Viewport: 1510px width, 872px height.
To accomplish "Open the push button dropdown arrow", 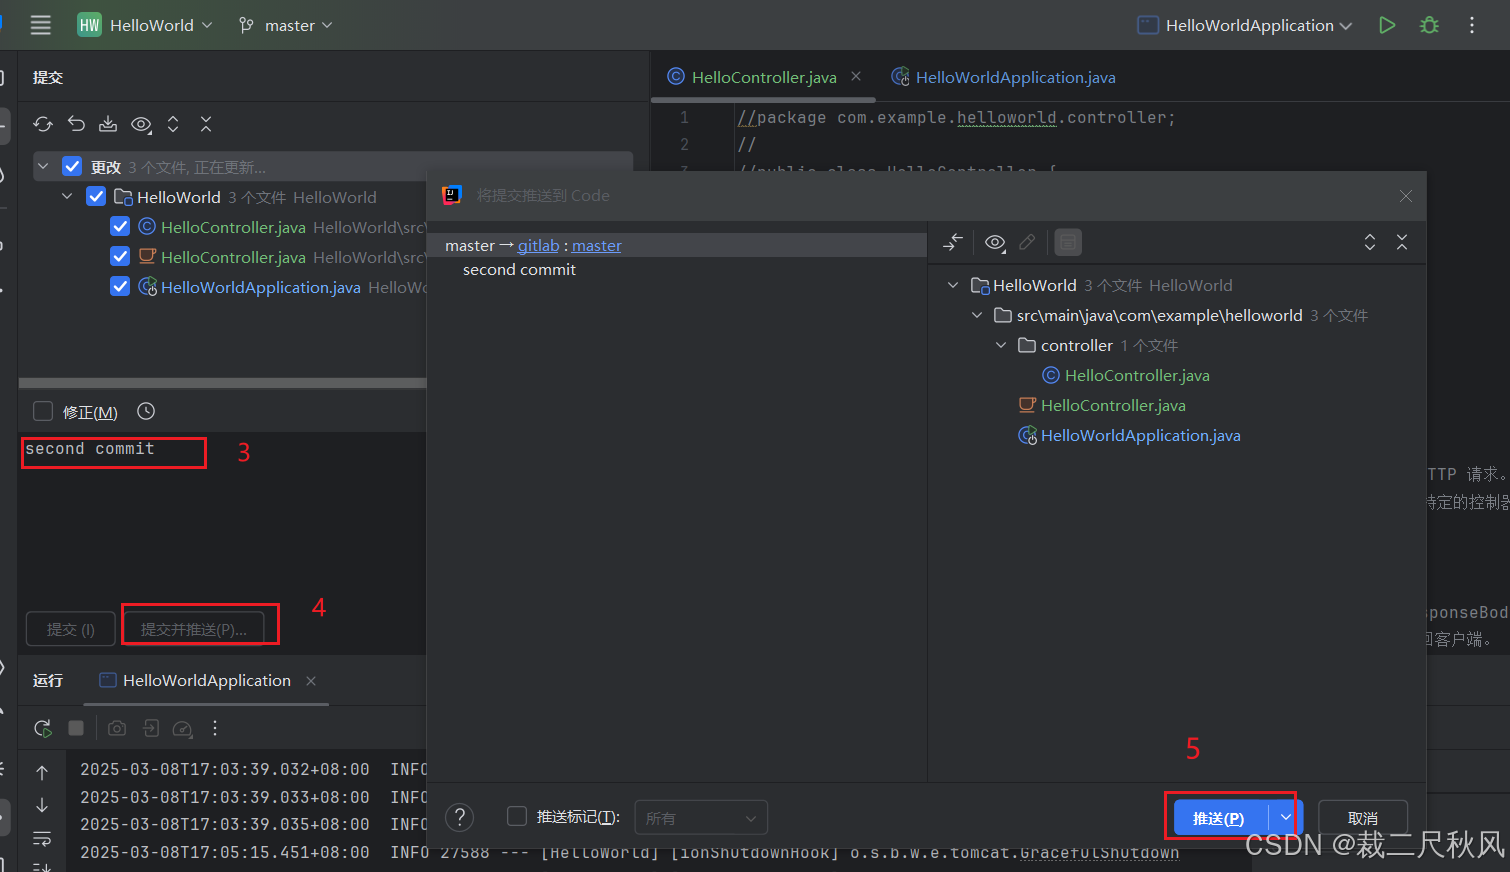I will [x=1285, y=816].
